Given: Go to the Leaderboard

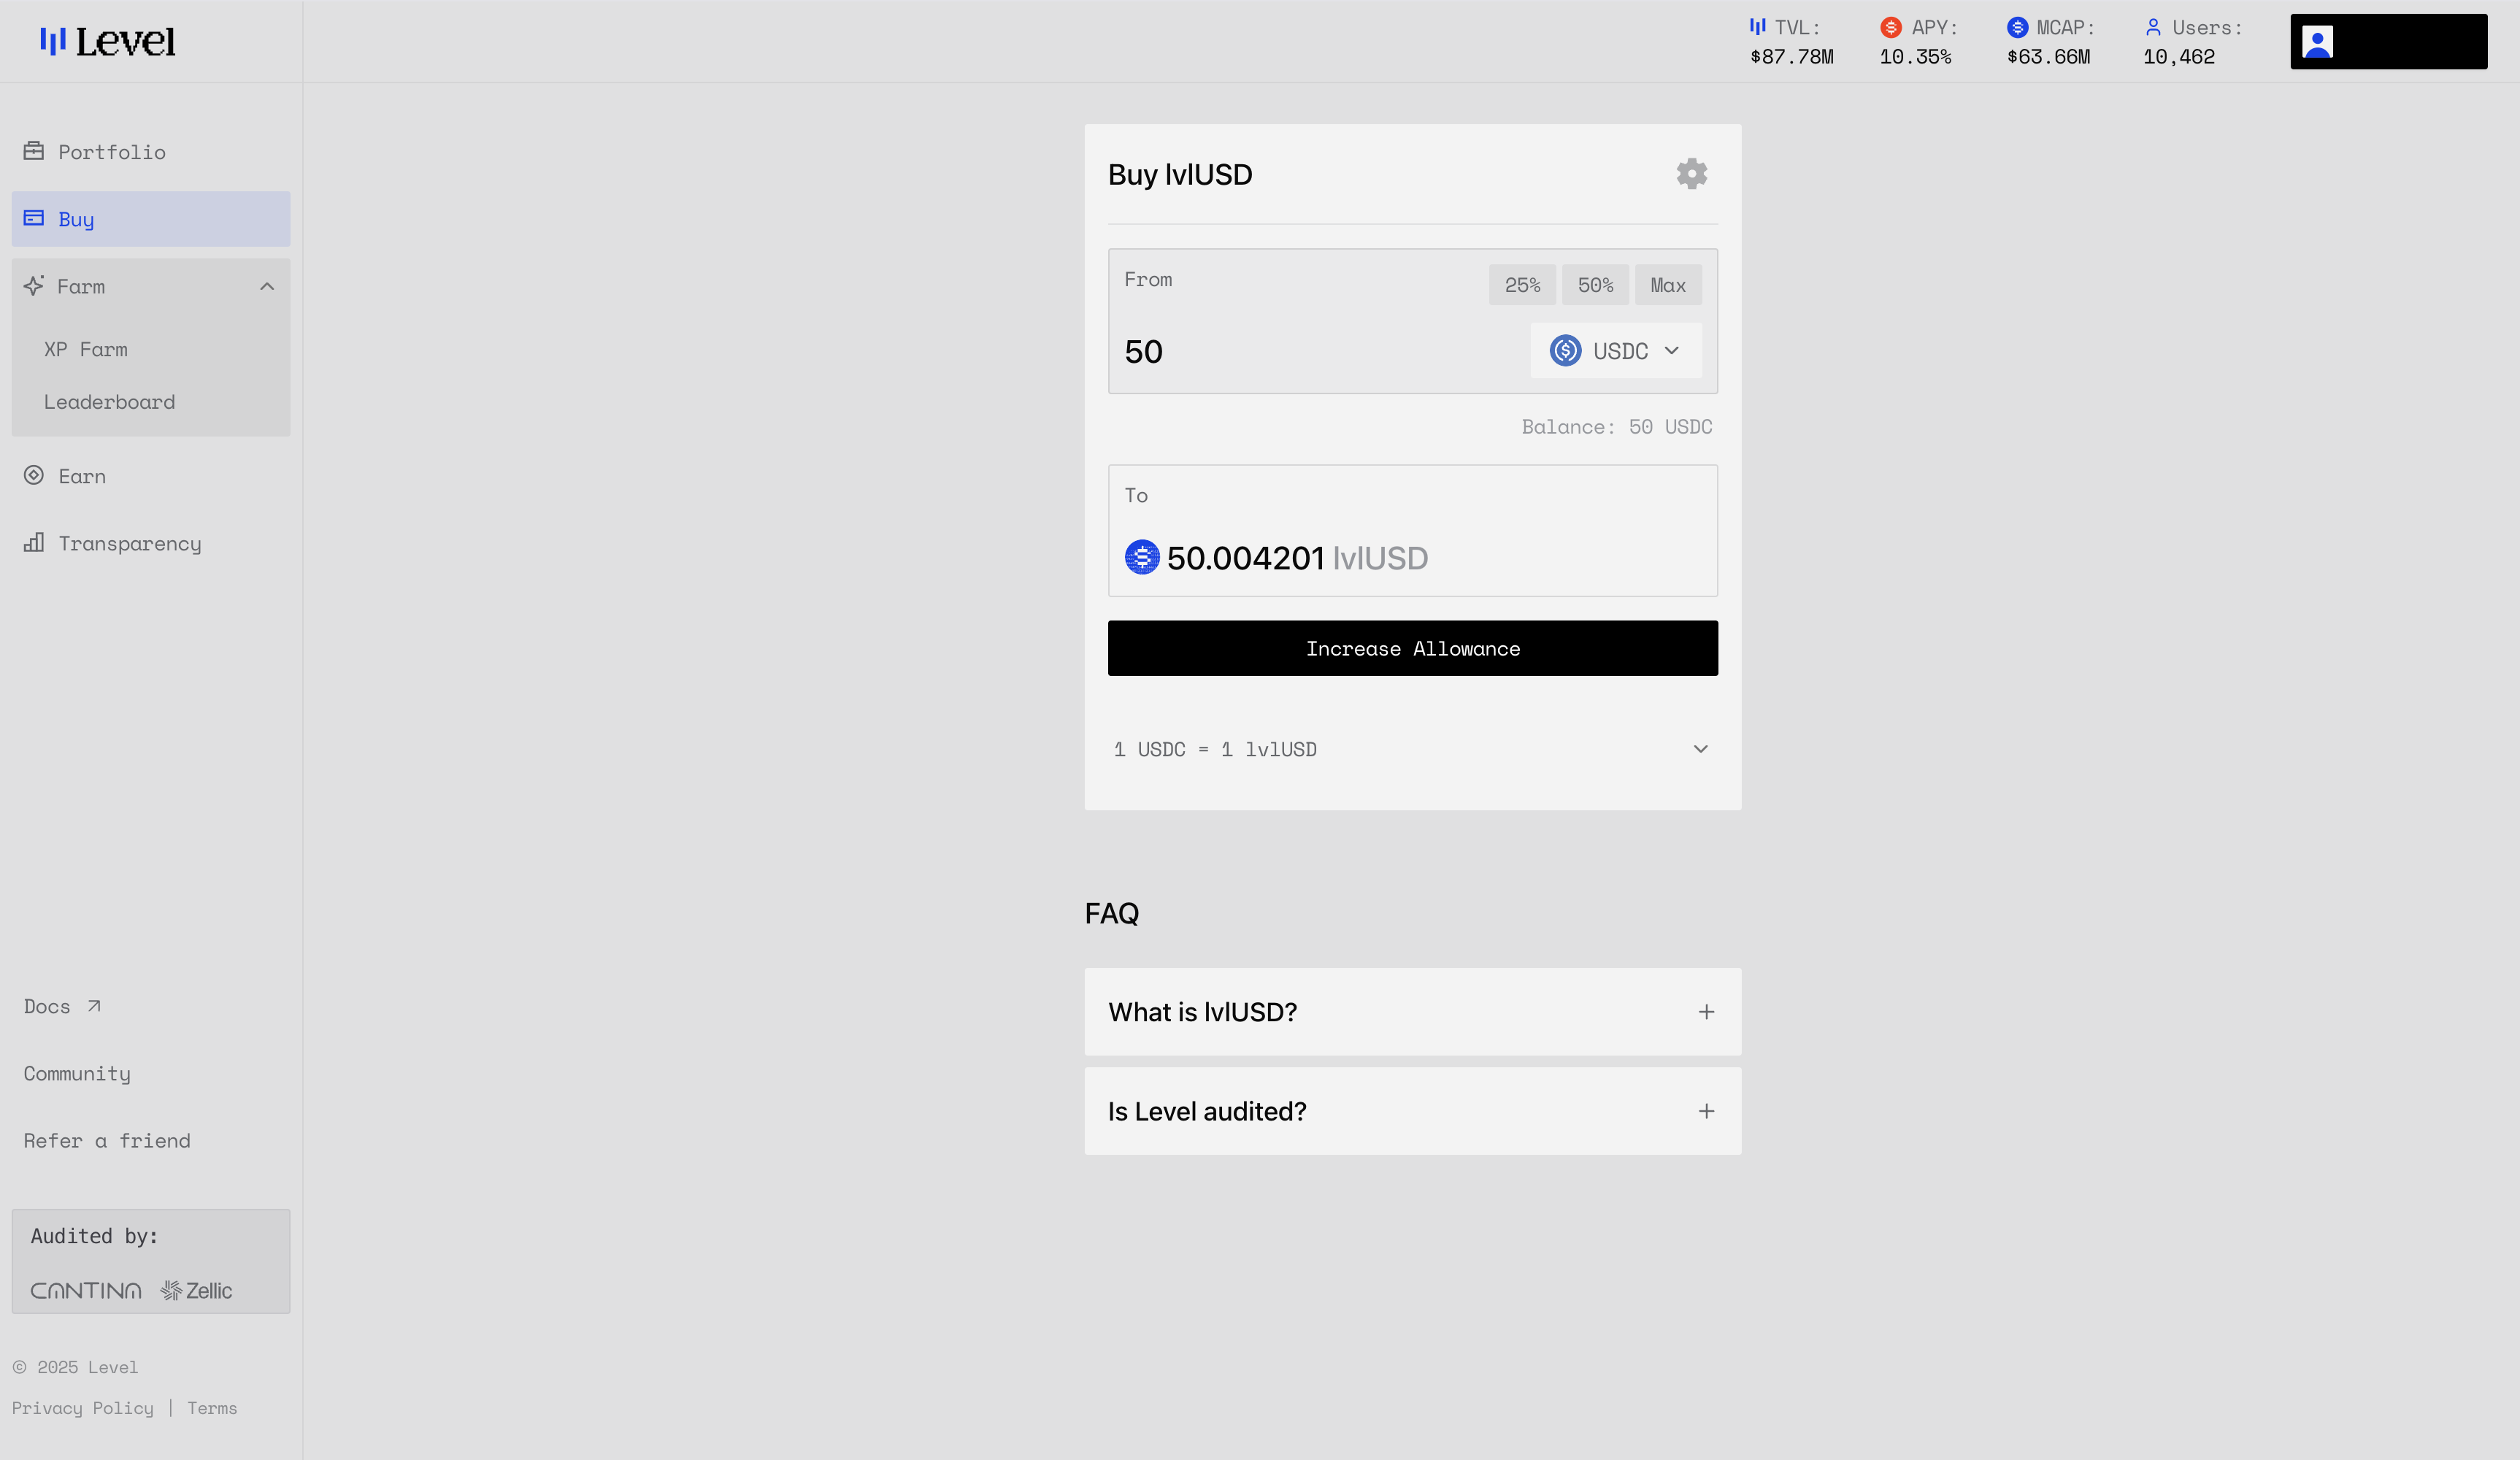Looking at the screenshot, I should (109, 402).
